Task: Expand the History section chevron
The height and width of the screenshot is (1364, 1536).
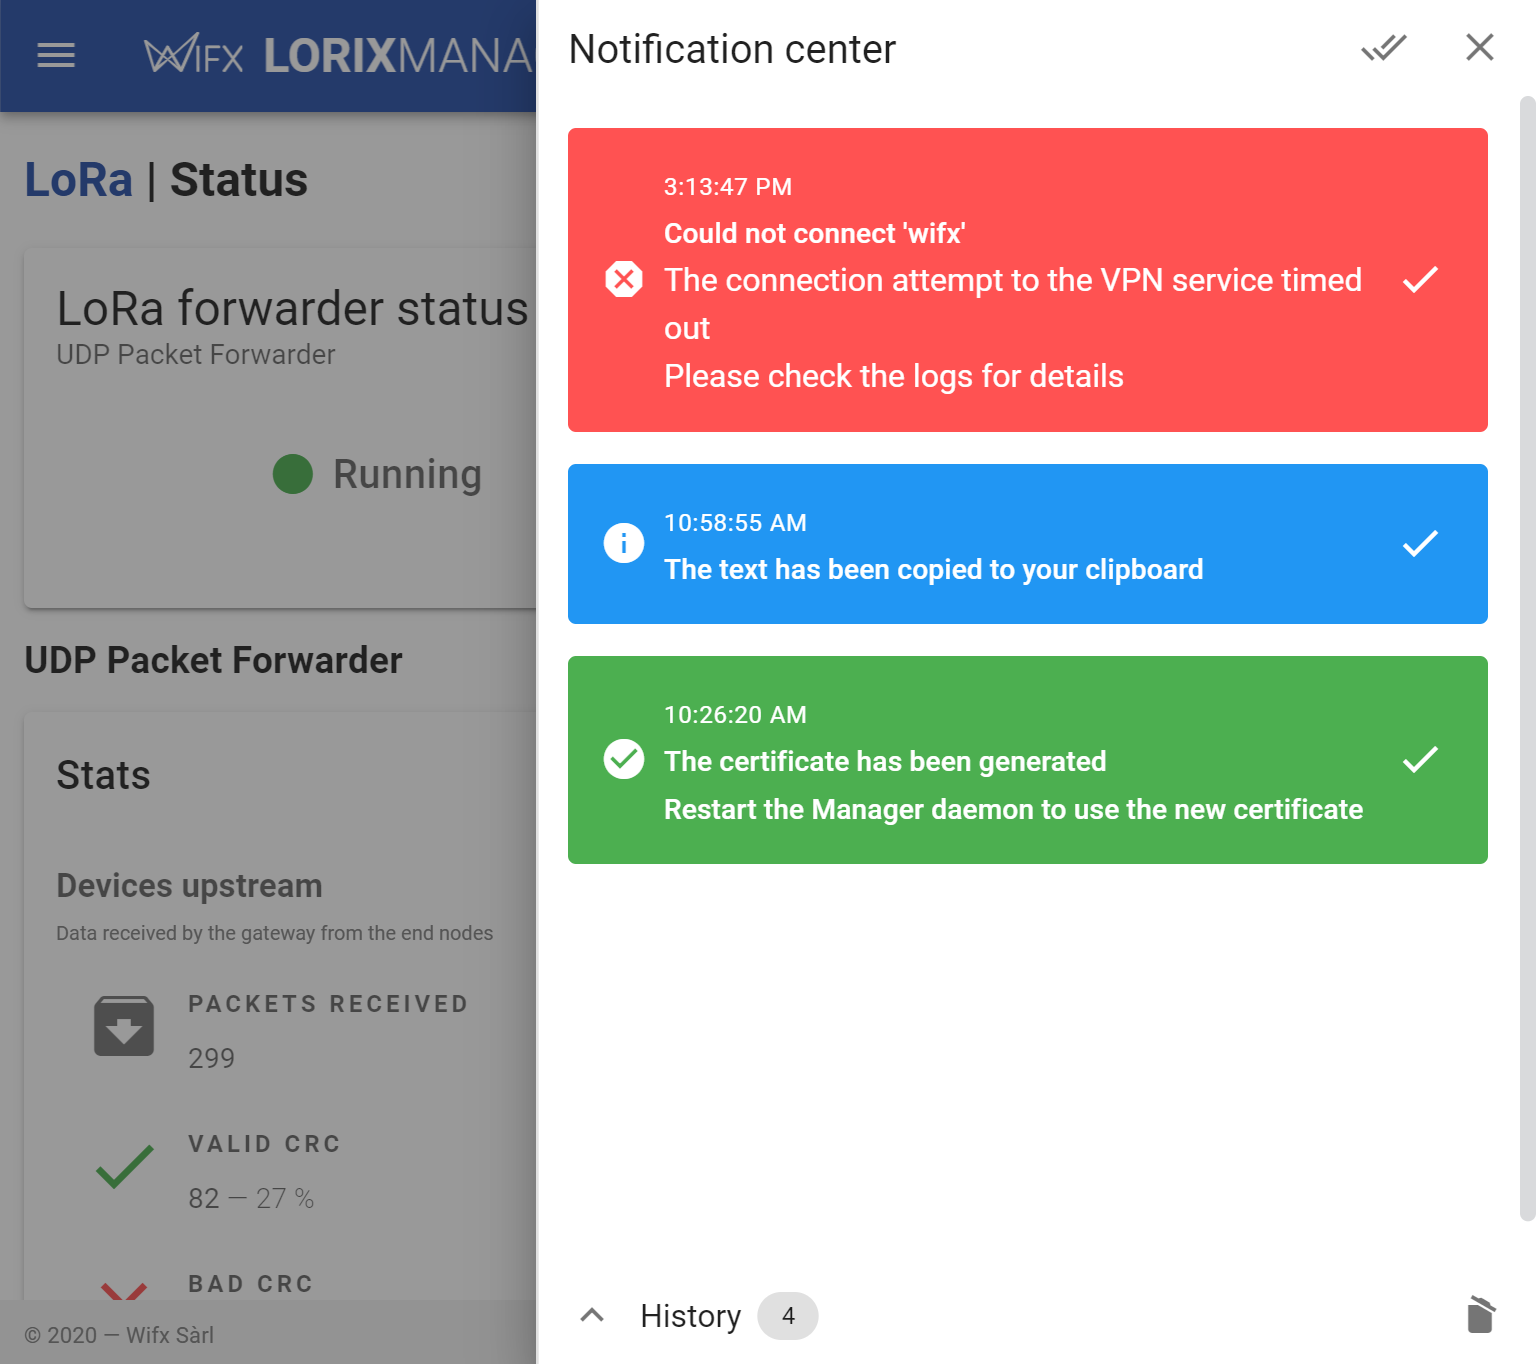Action: coord(592,1315)
